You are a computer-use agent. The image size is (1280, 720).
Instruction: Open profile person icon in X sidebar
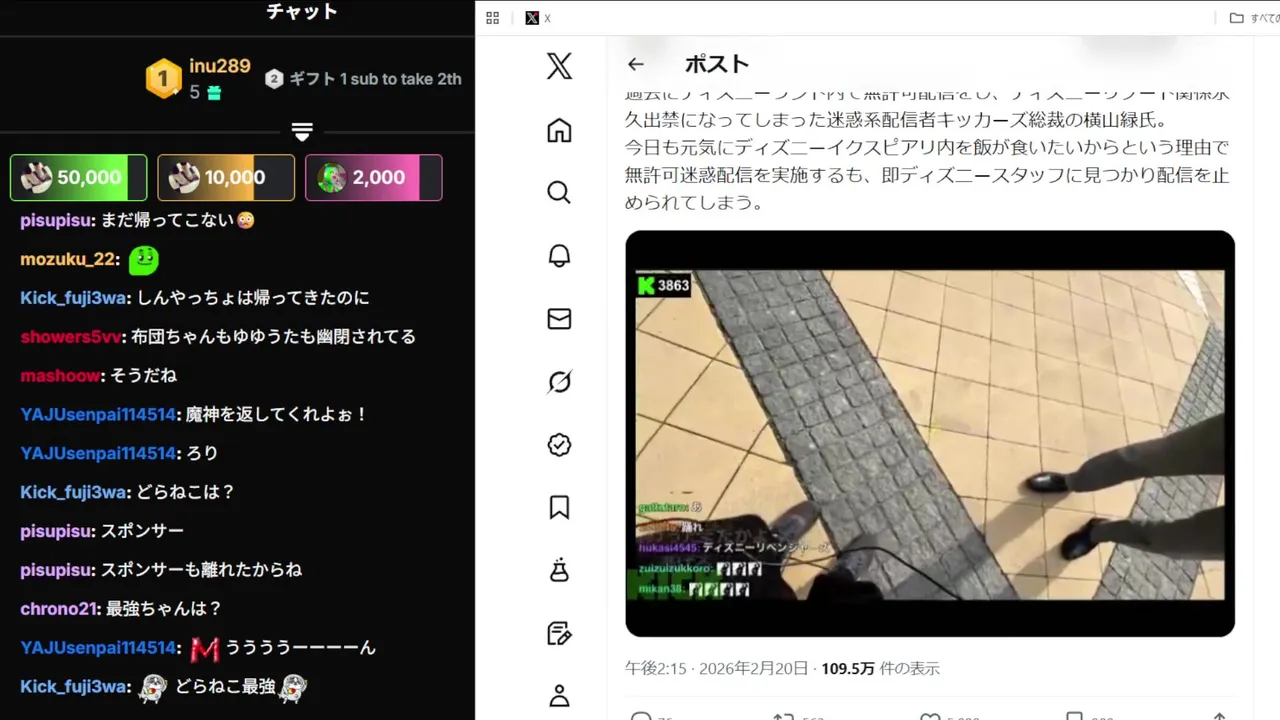559,695
